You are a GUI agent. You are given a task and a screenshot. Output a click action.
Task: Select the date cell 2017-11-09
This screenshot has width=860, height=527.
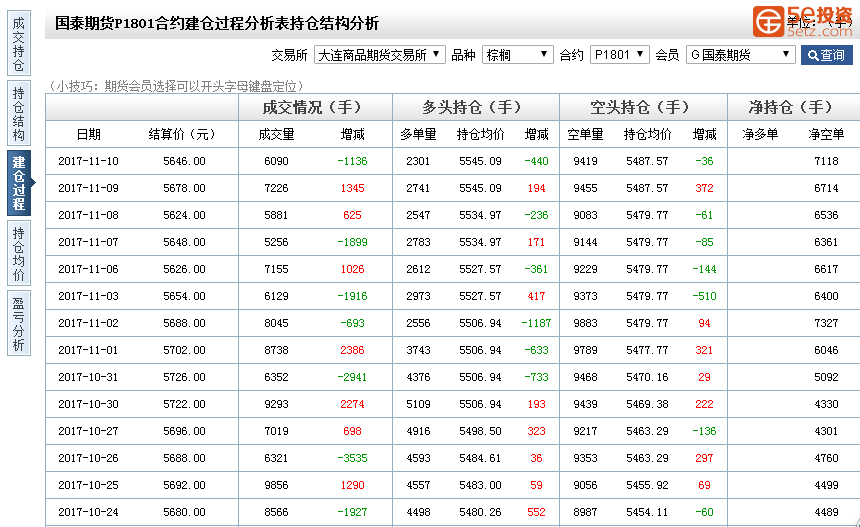pos(88,188)
